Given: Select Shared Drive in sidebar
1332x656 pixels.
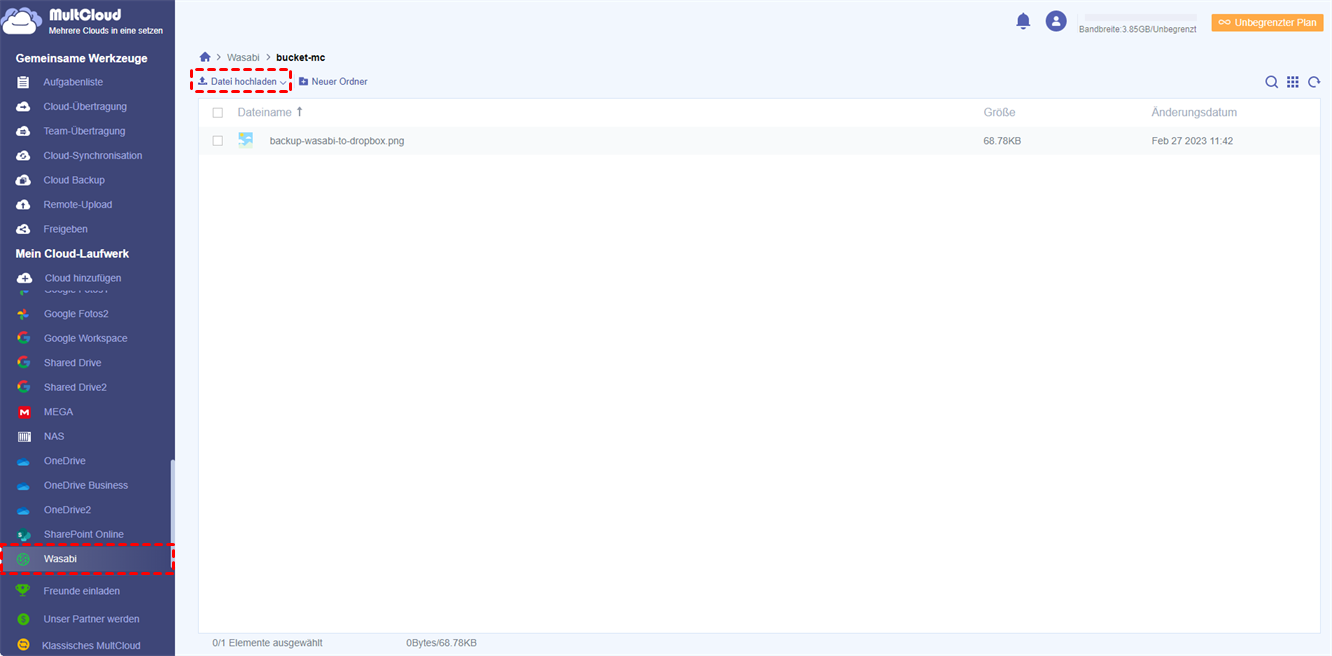Looking at the screenshot, I should [72, 363].
